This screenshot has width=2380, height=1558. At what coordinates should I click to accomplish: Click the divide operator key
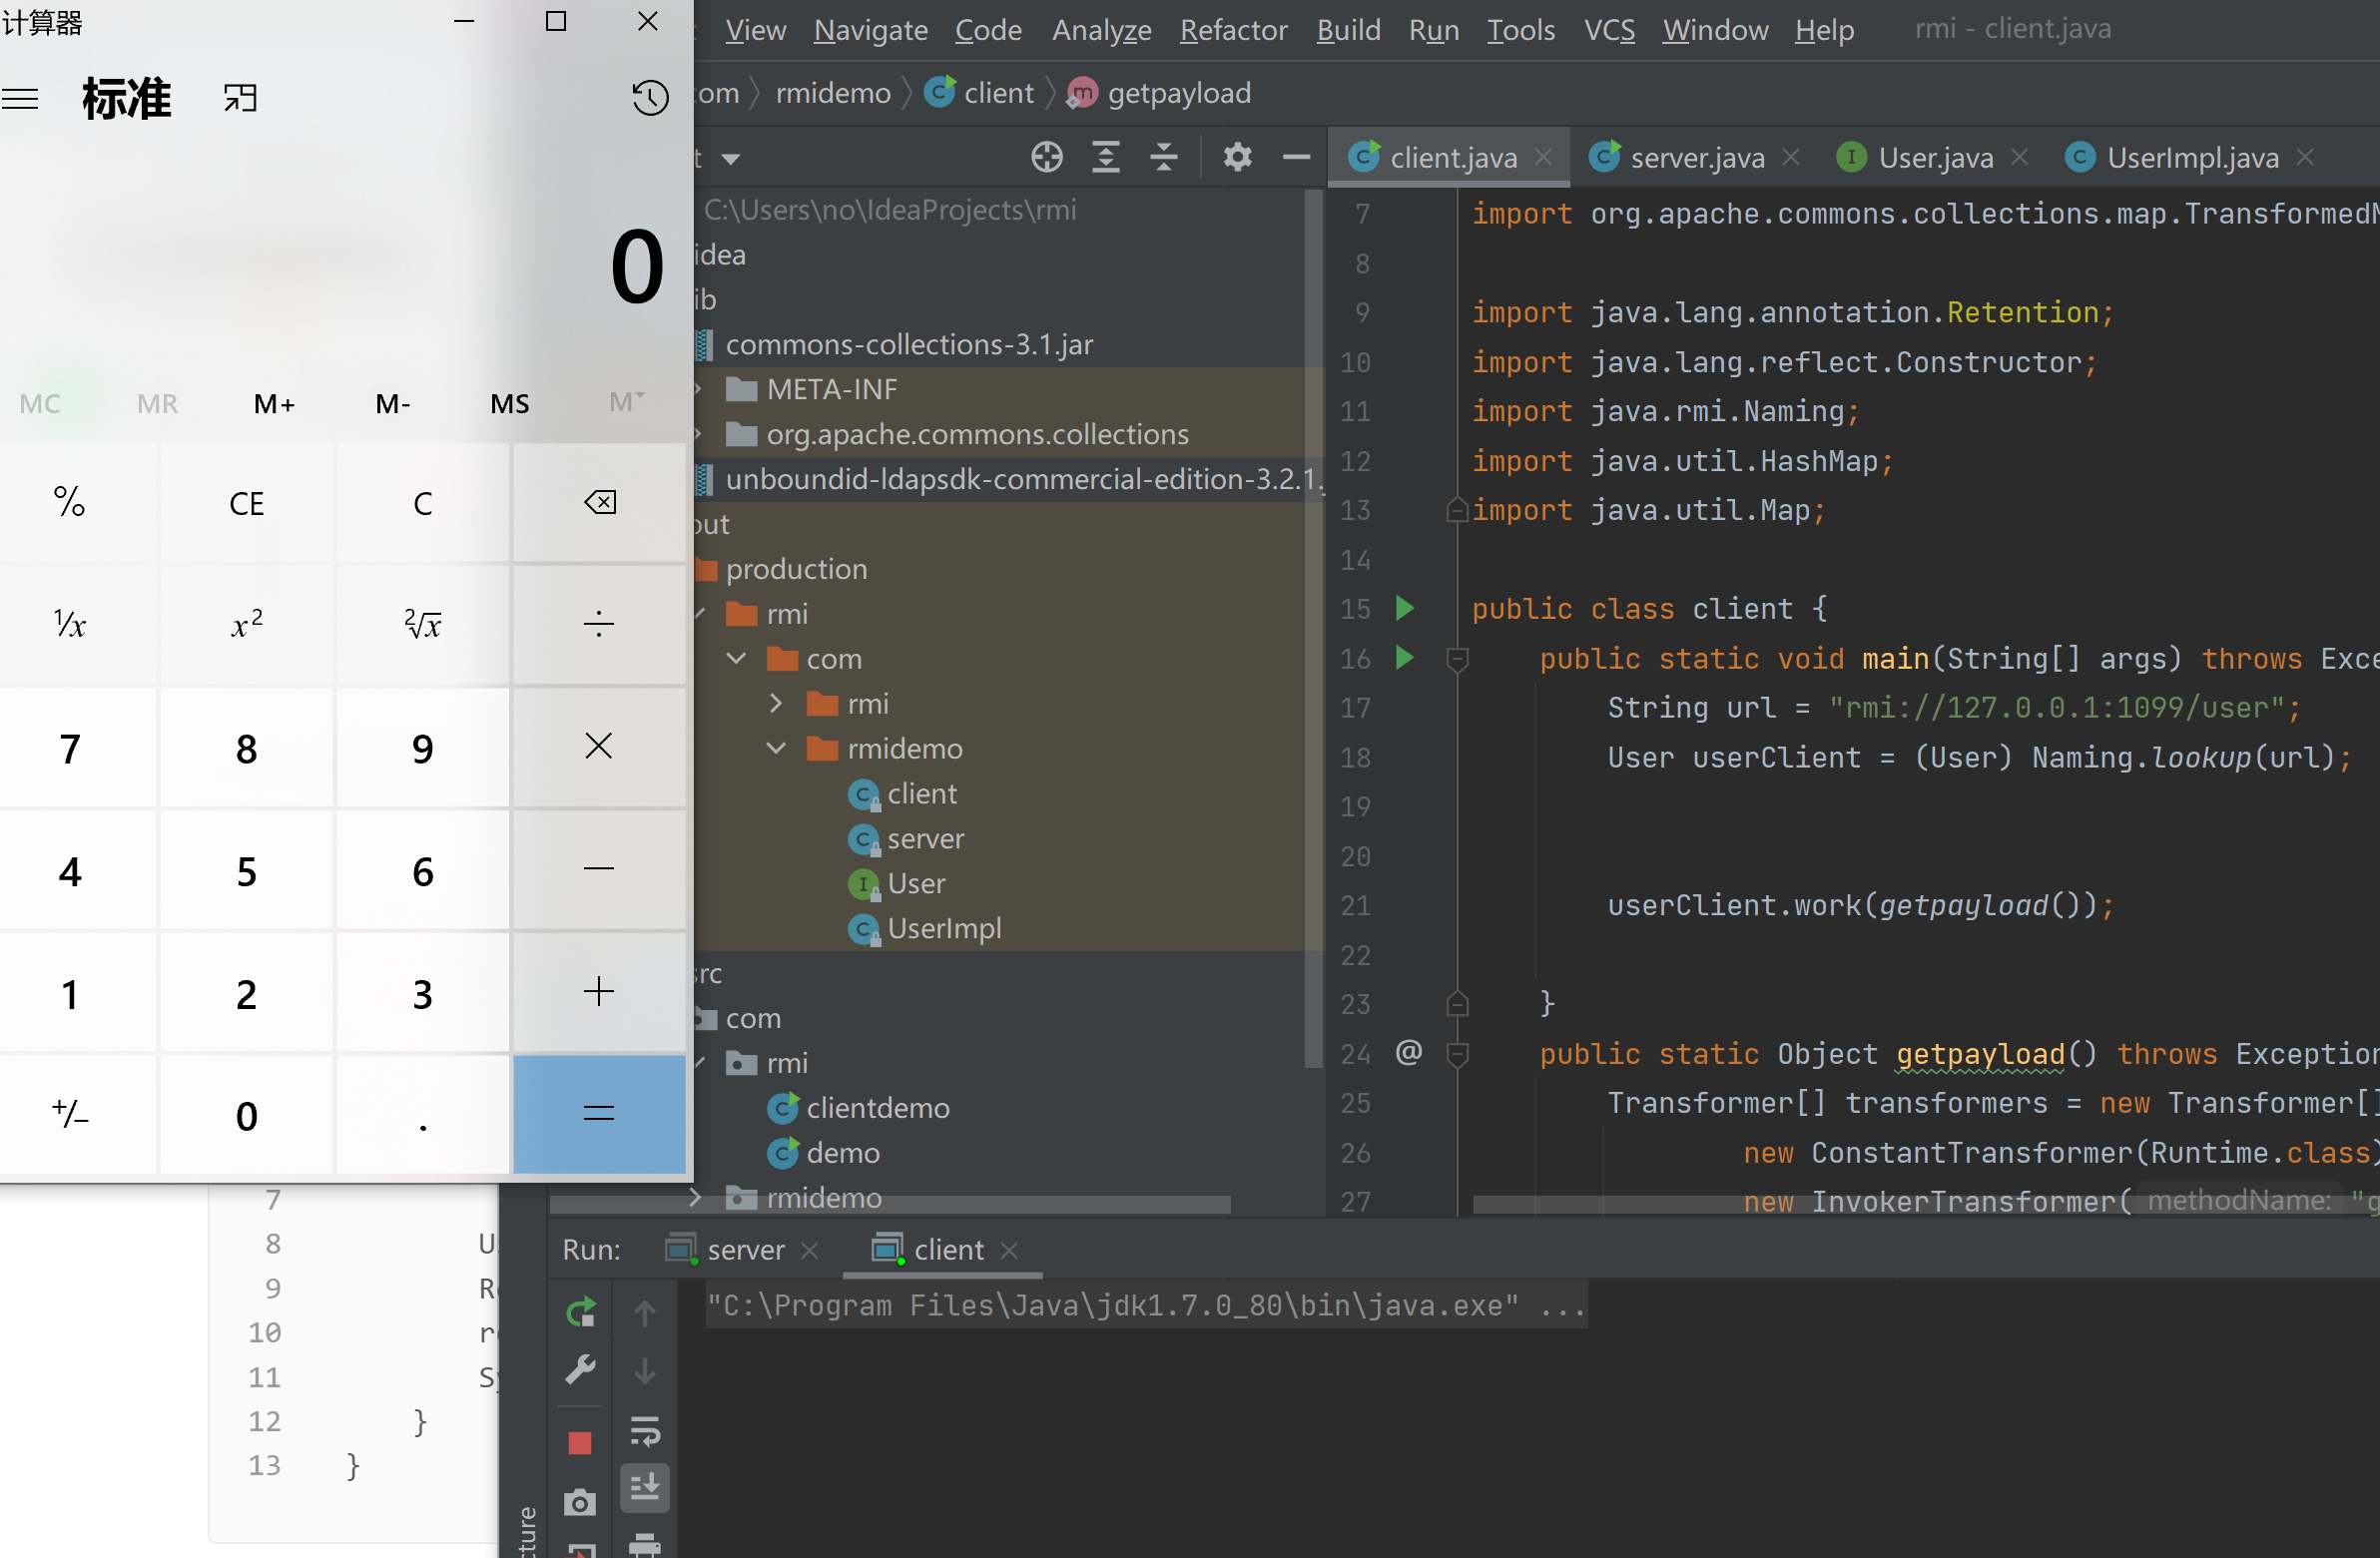(599, 625)
